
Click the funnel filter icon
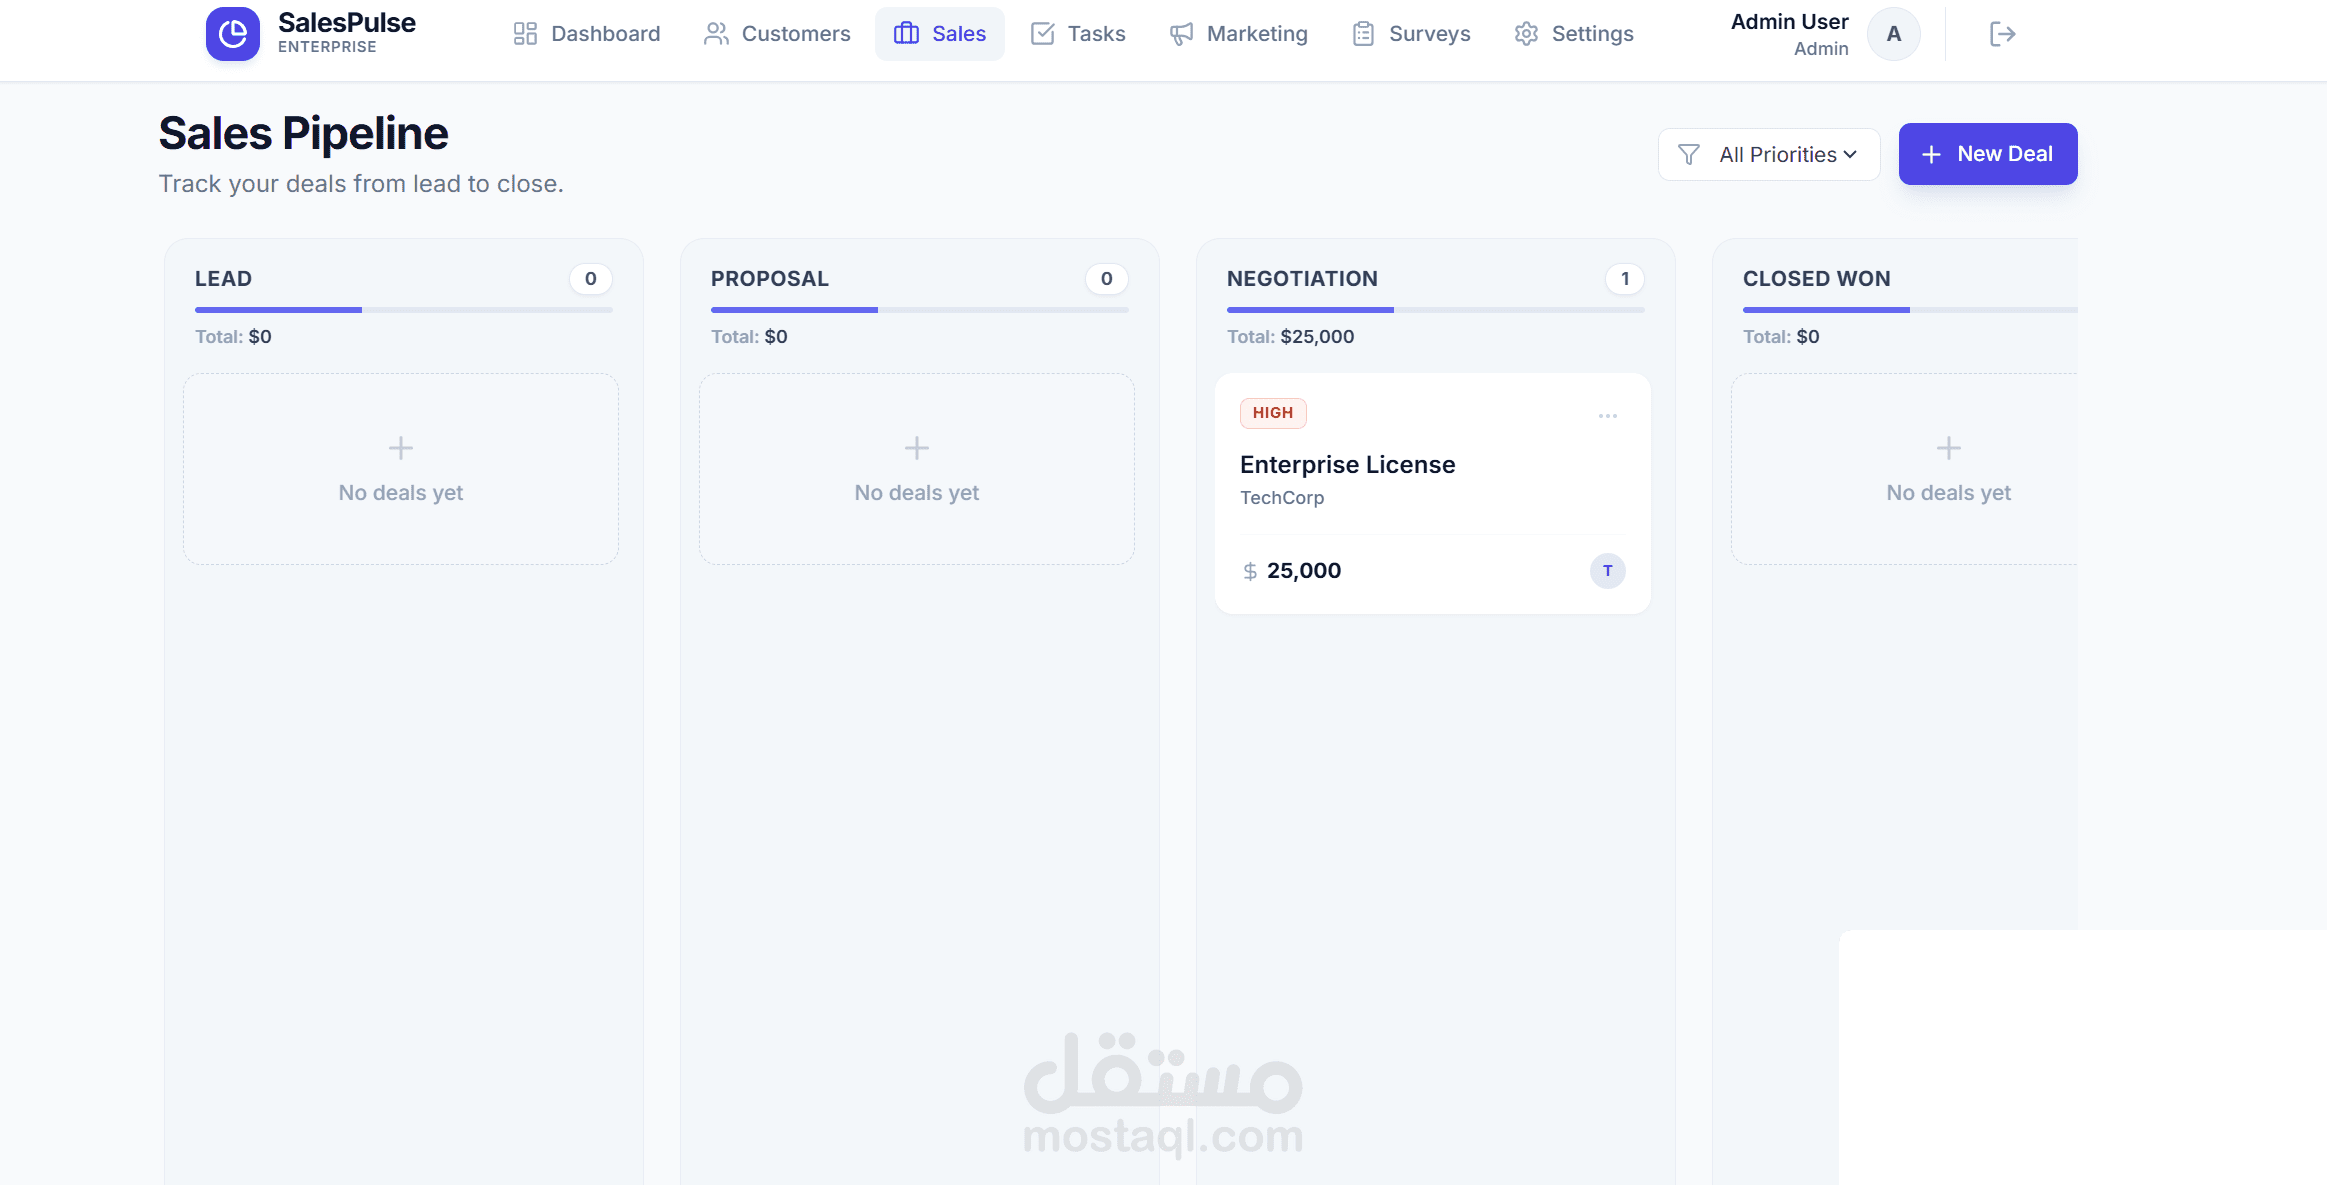[1689, 155]
